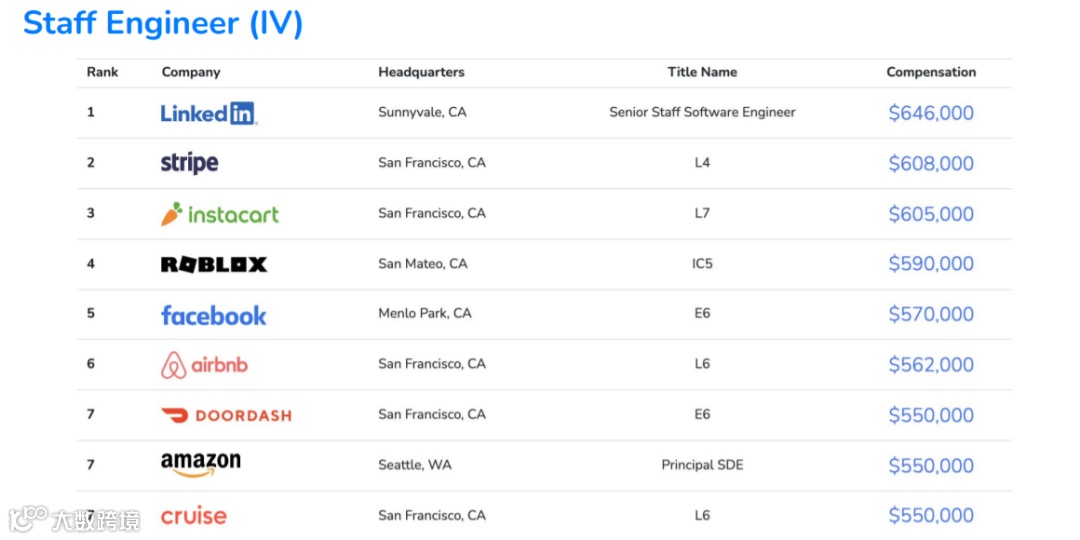
Task: Click the Airbnb logo
Action: pos(204,365)
